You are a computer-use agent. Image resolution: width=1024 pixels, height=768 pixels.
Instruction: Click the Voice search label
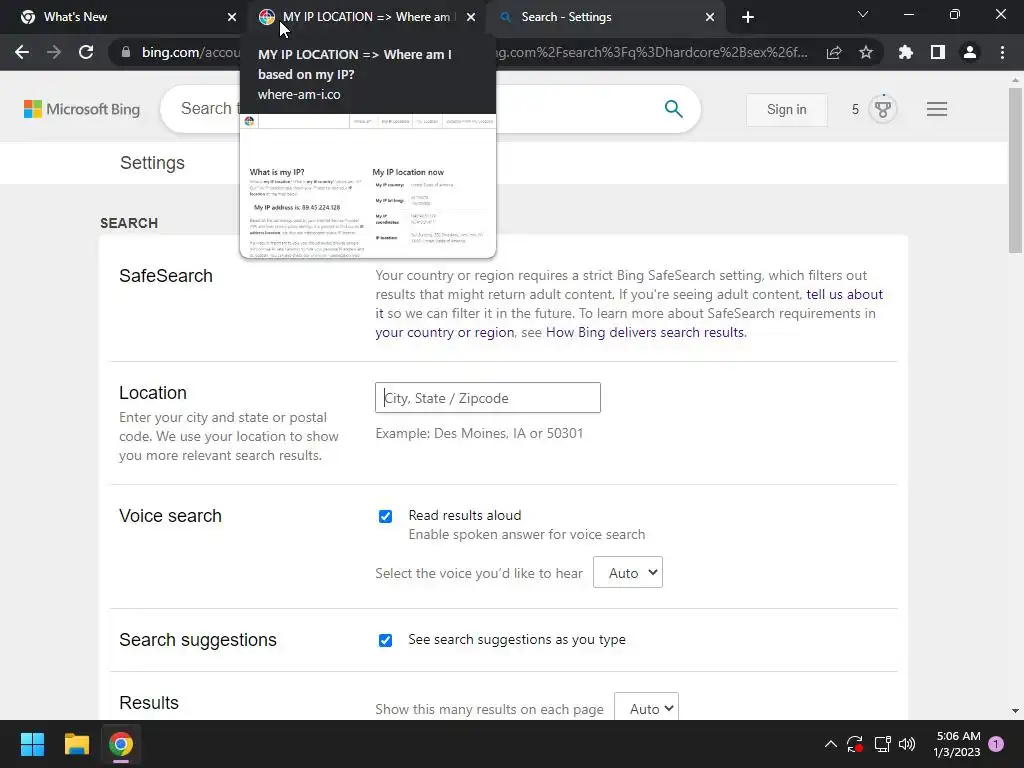[170, 516]
